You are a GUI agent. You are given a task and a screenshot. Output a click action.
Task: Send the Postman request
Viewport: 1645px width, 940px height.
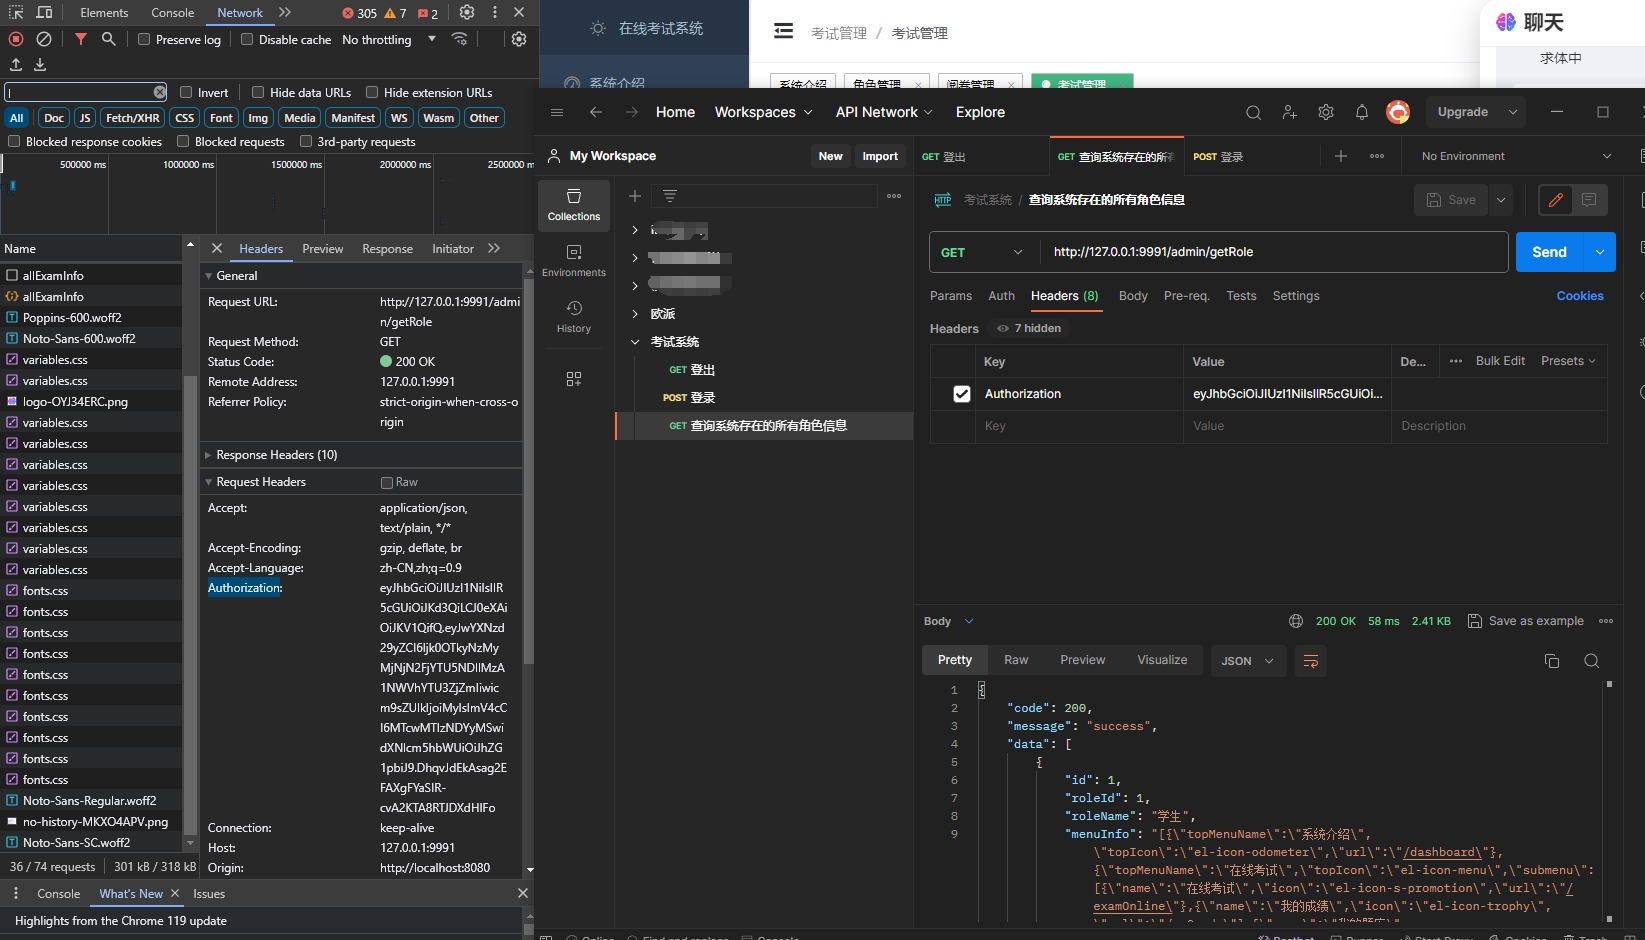pos(1549,252)
